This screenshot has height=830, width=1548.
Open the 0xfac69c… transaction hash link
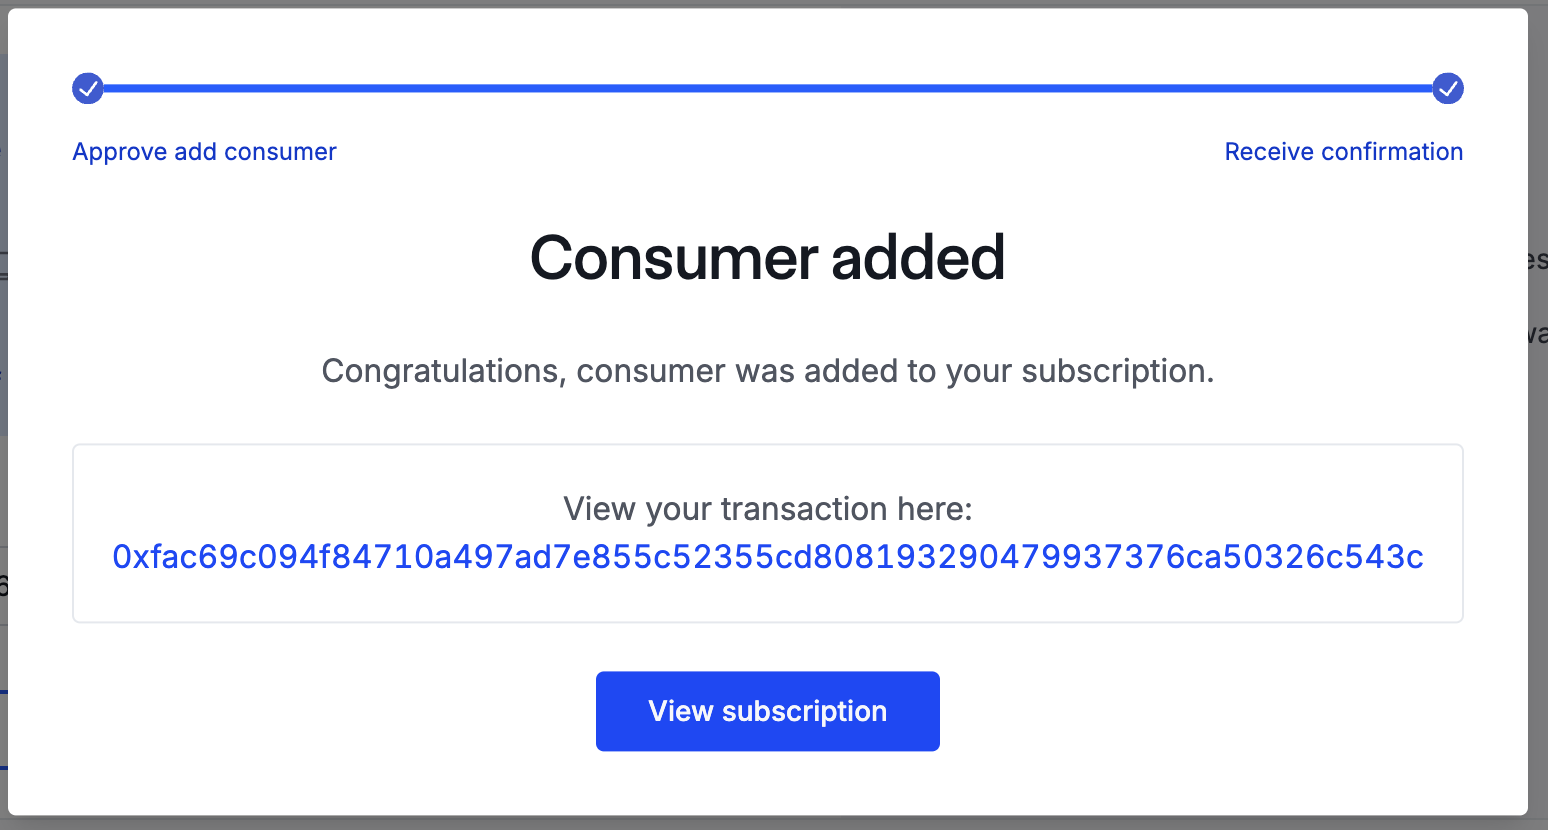tap(767, 557)
